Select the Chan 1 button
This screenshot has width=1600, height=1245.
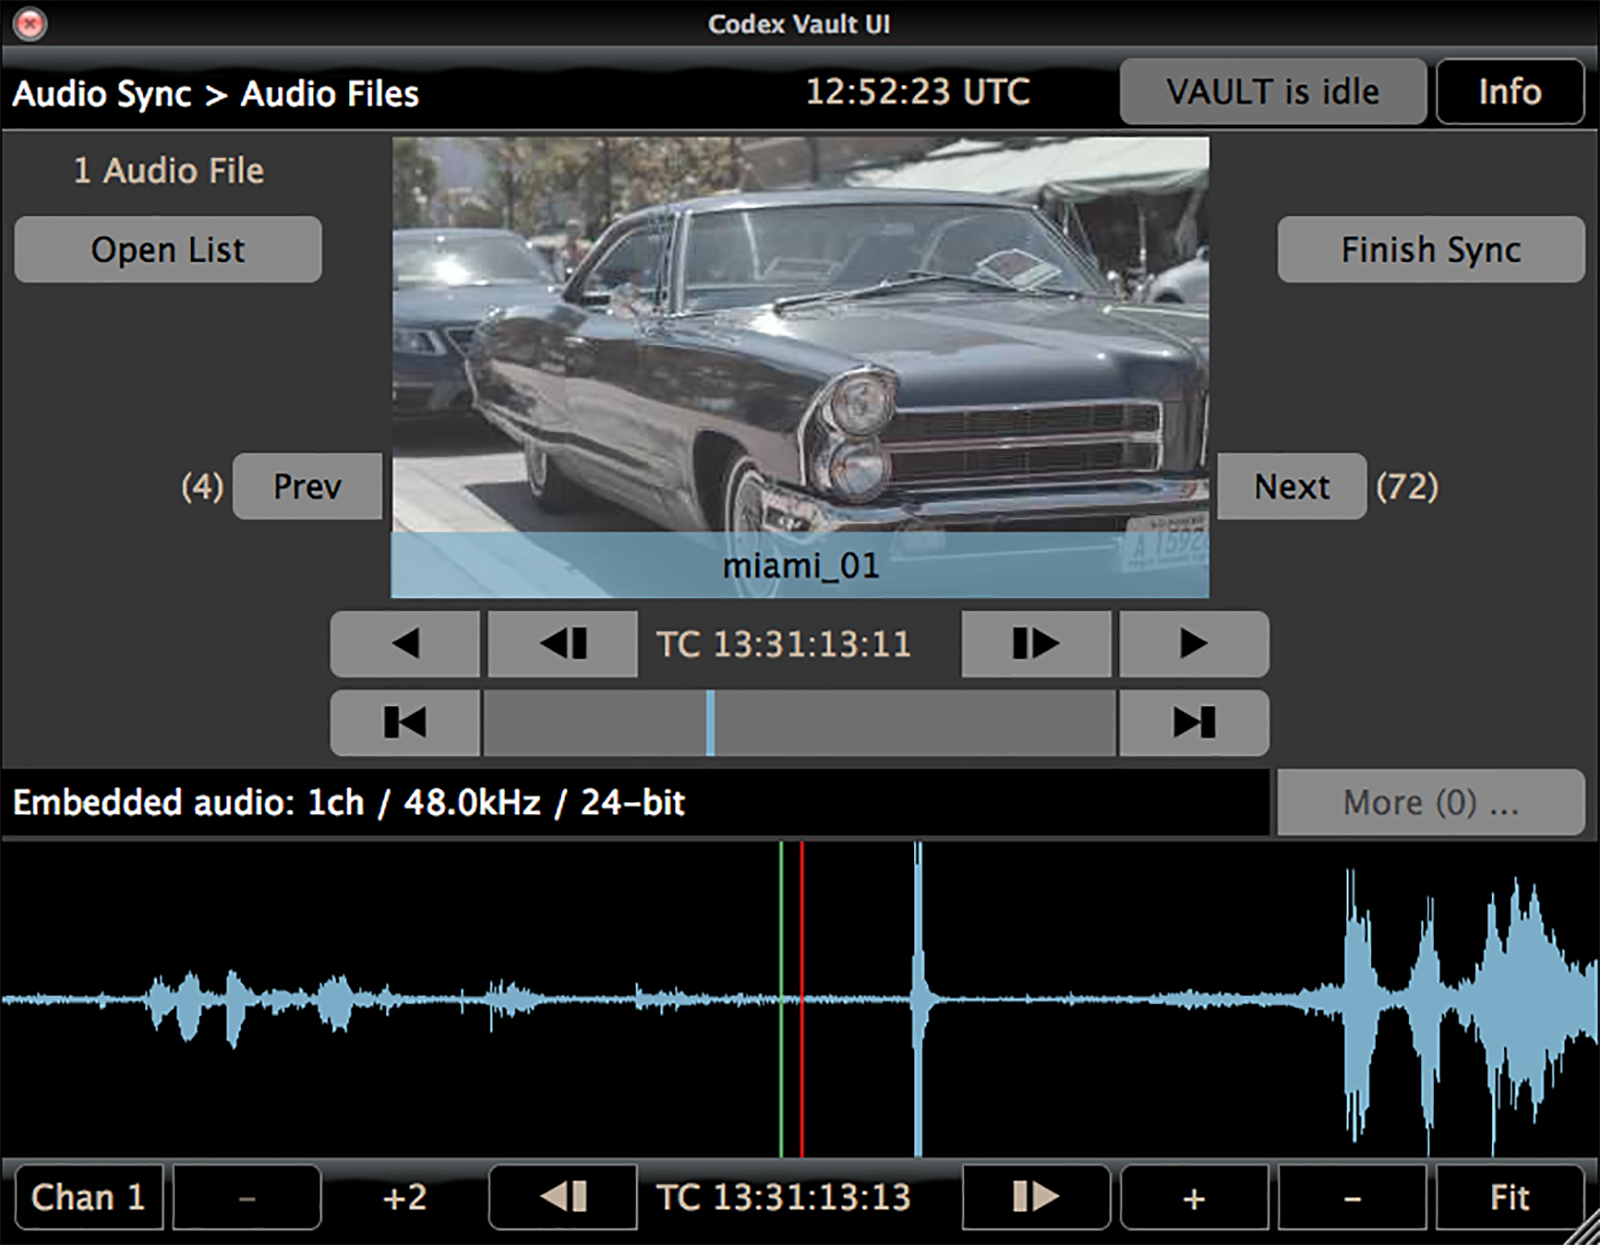pyautogui.click(x=89, y=1197)
